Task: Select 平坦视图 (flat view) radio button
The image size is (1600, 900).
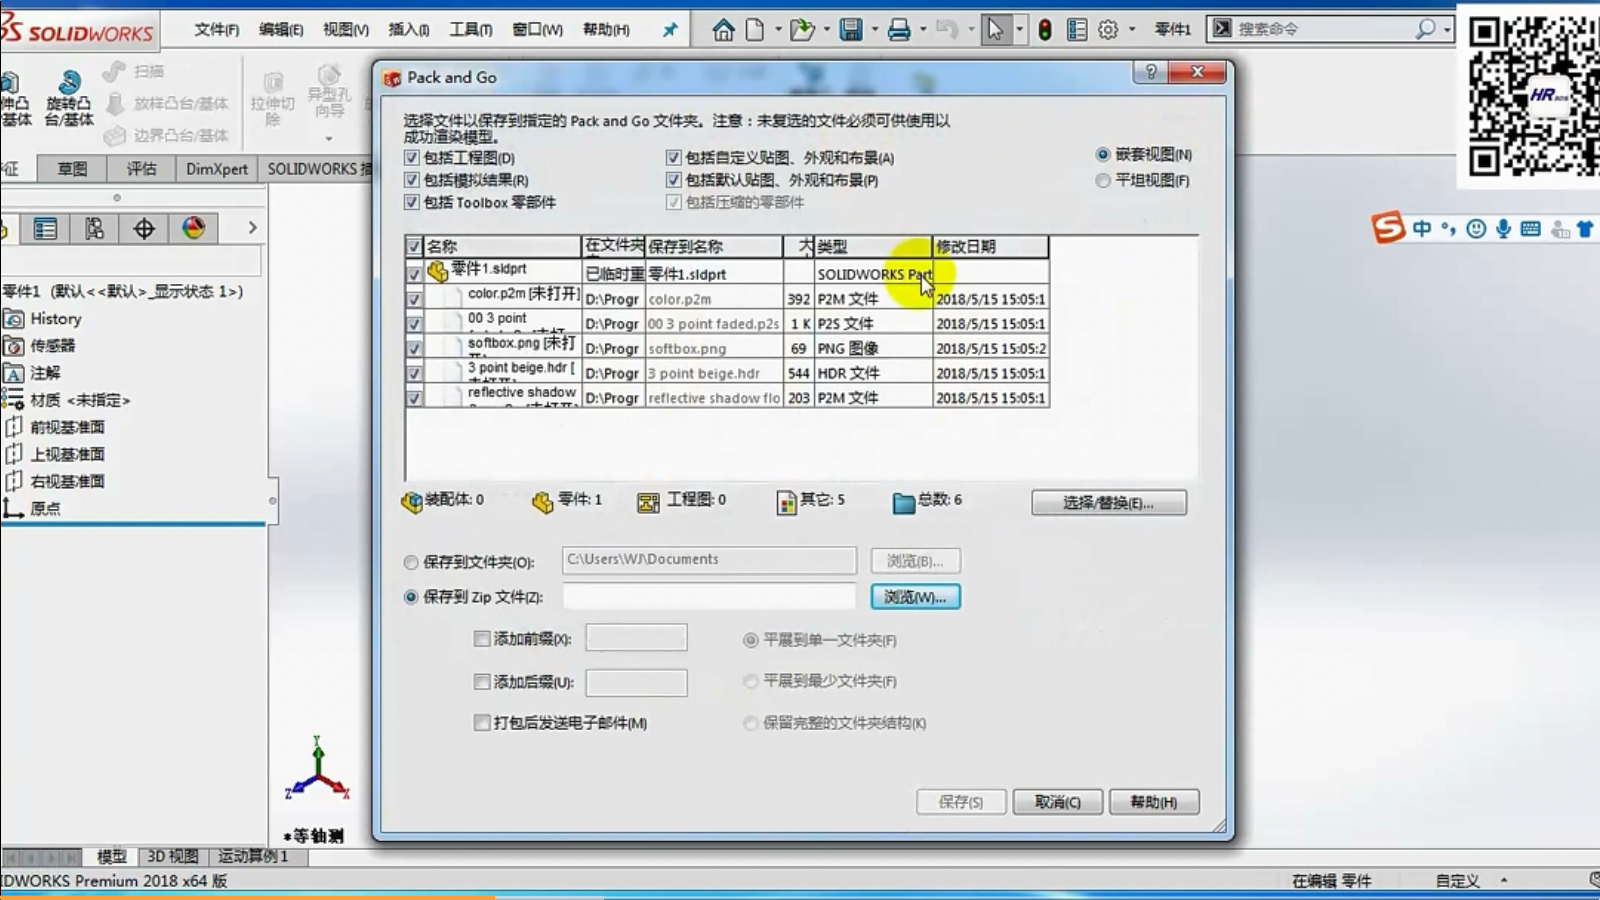Action: [x=1103, y=181]
